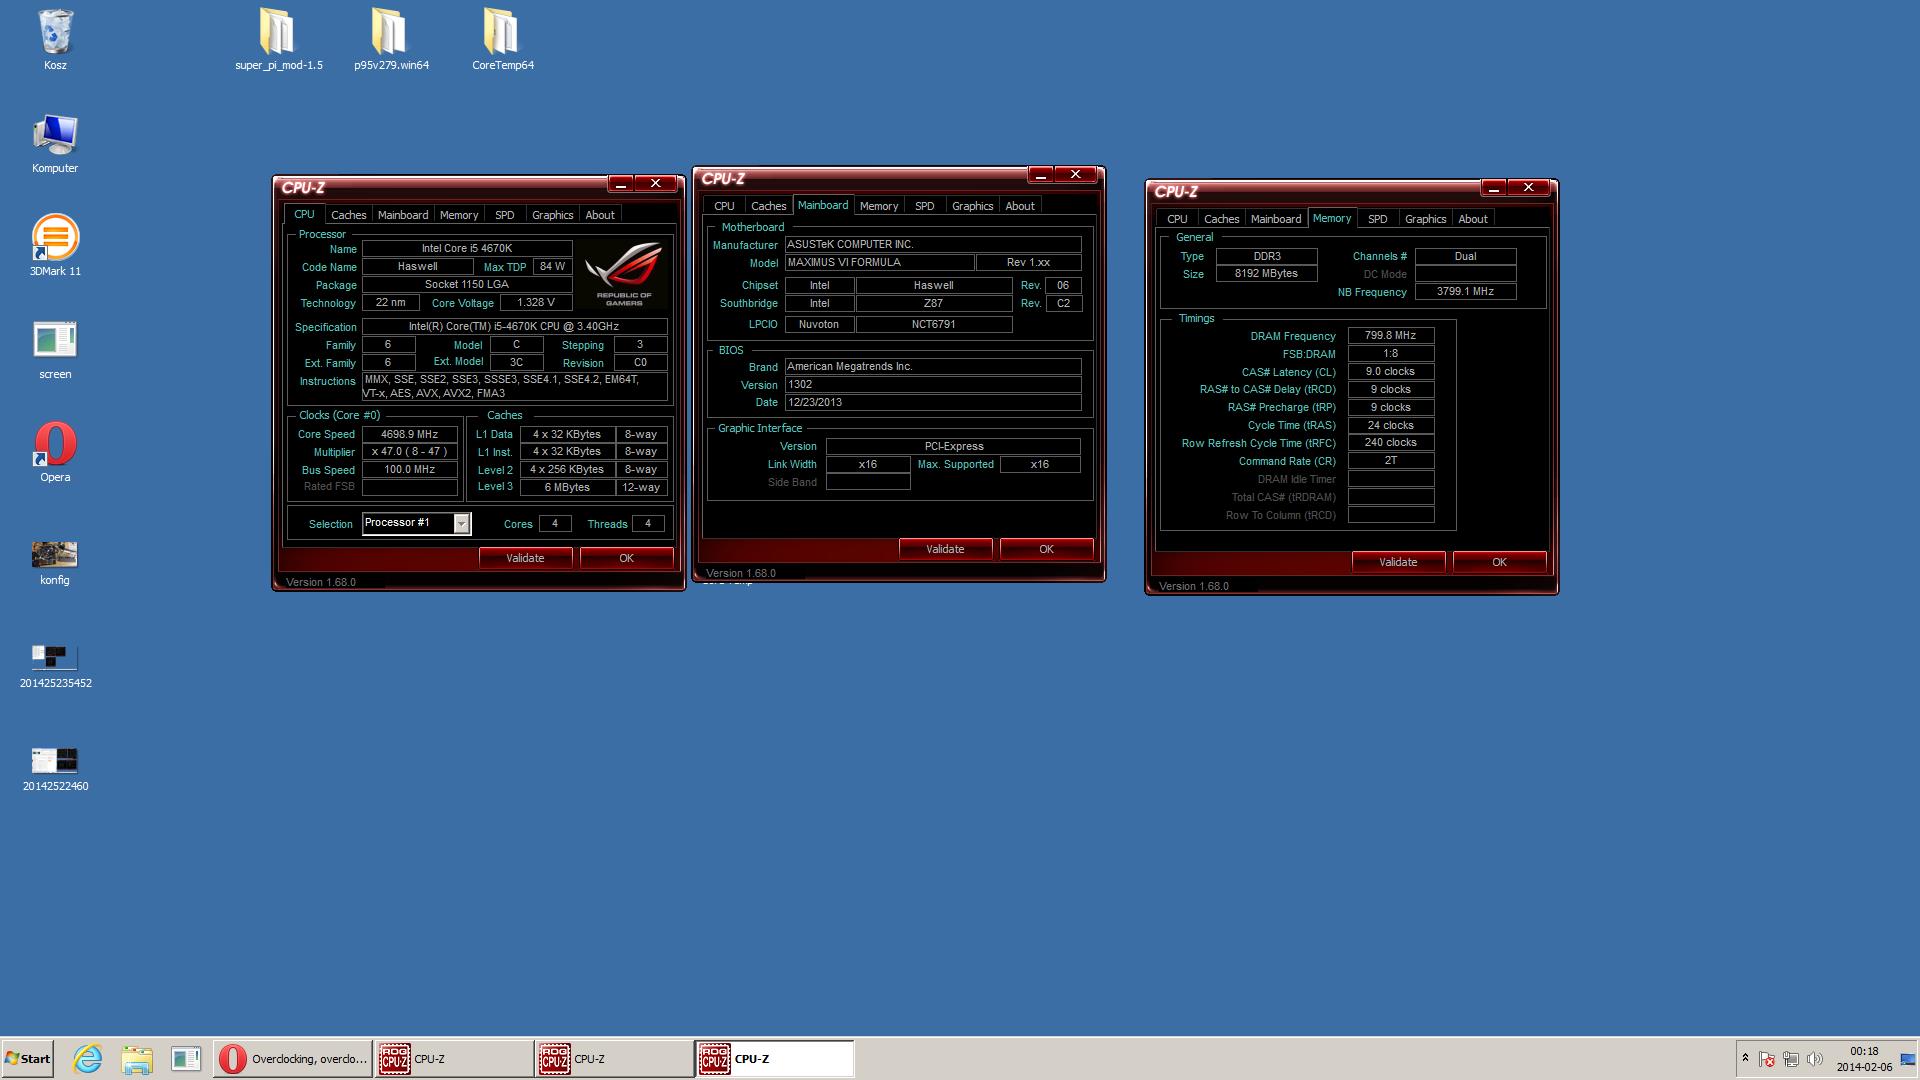Open Caches tab in the middle CPU-Z window

[768, 206]
